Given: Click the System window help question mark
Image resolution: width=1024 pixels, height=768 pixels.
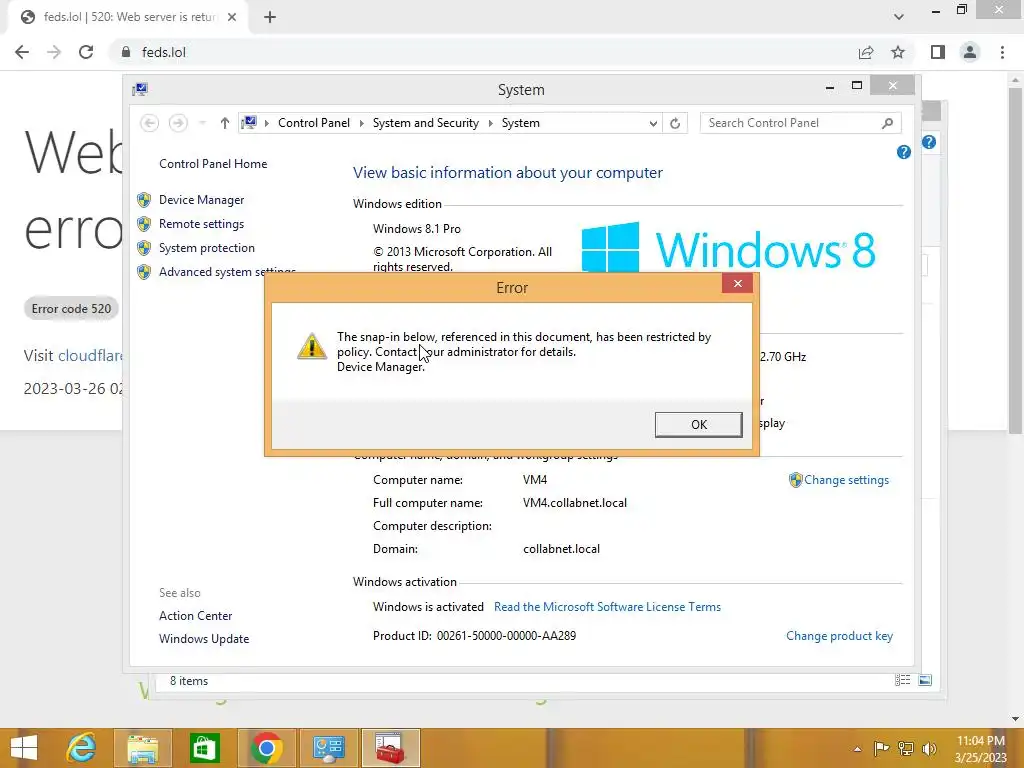Looking at the screenshot, I should click(x=903, y=152).
